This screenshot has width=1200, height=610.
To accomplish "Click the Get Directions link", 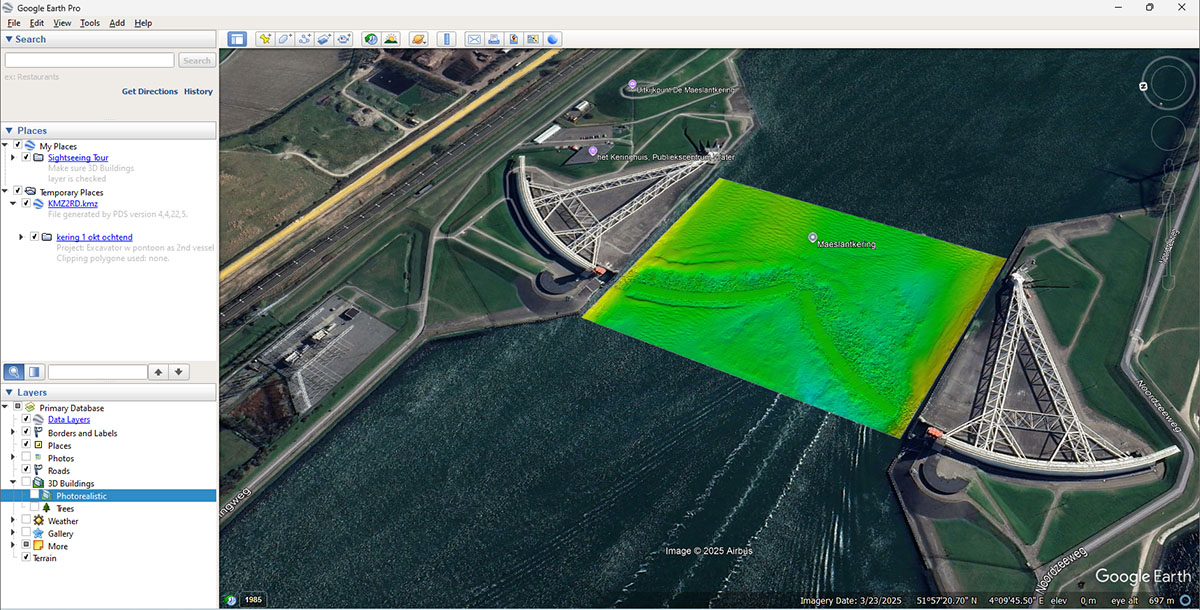I will point(150,91).
